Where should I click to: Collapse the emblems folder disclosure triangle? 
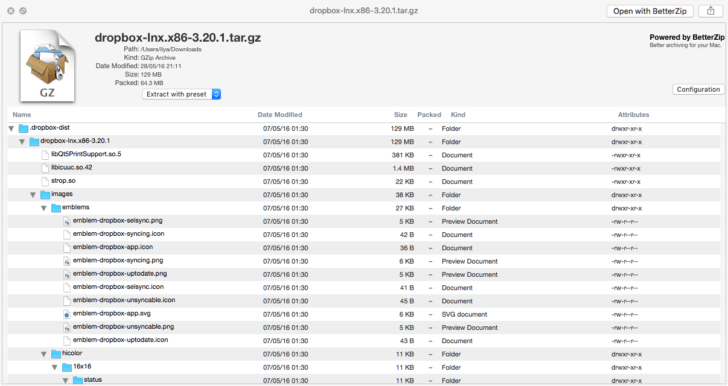(x=44, y=209)
